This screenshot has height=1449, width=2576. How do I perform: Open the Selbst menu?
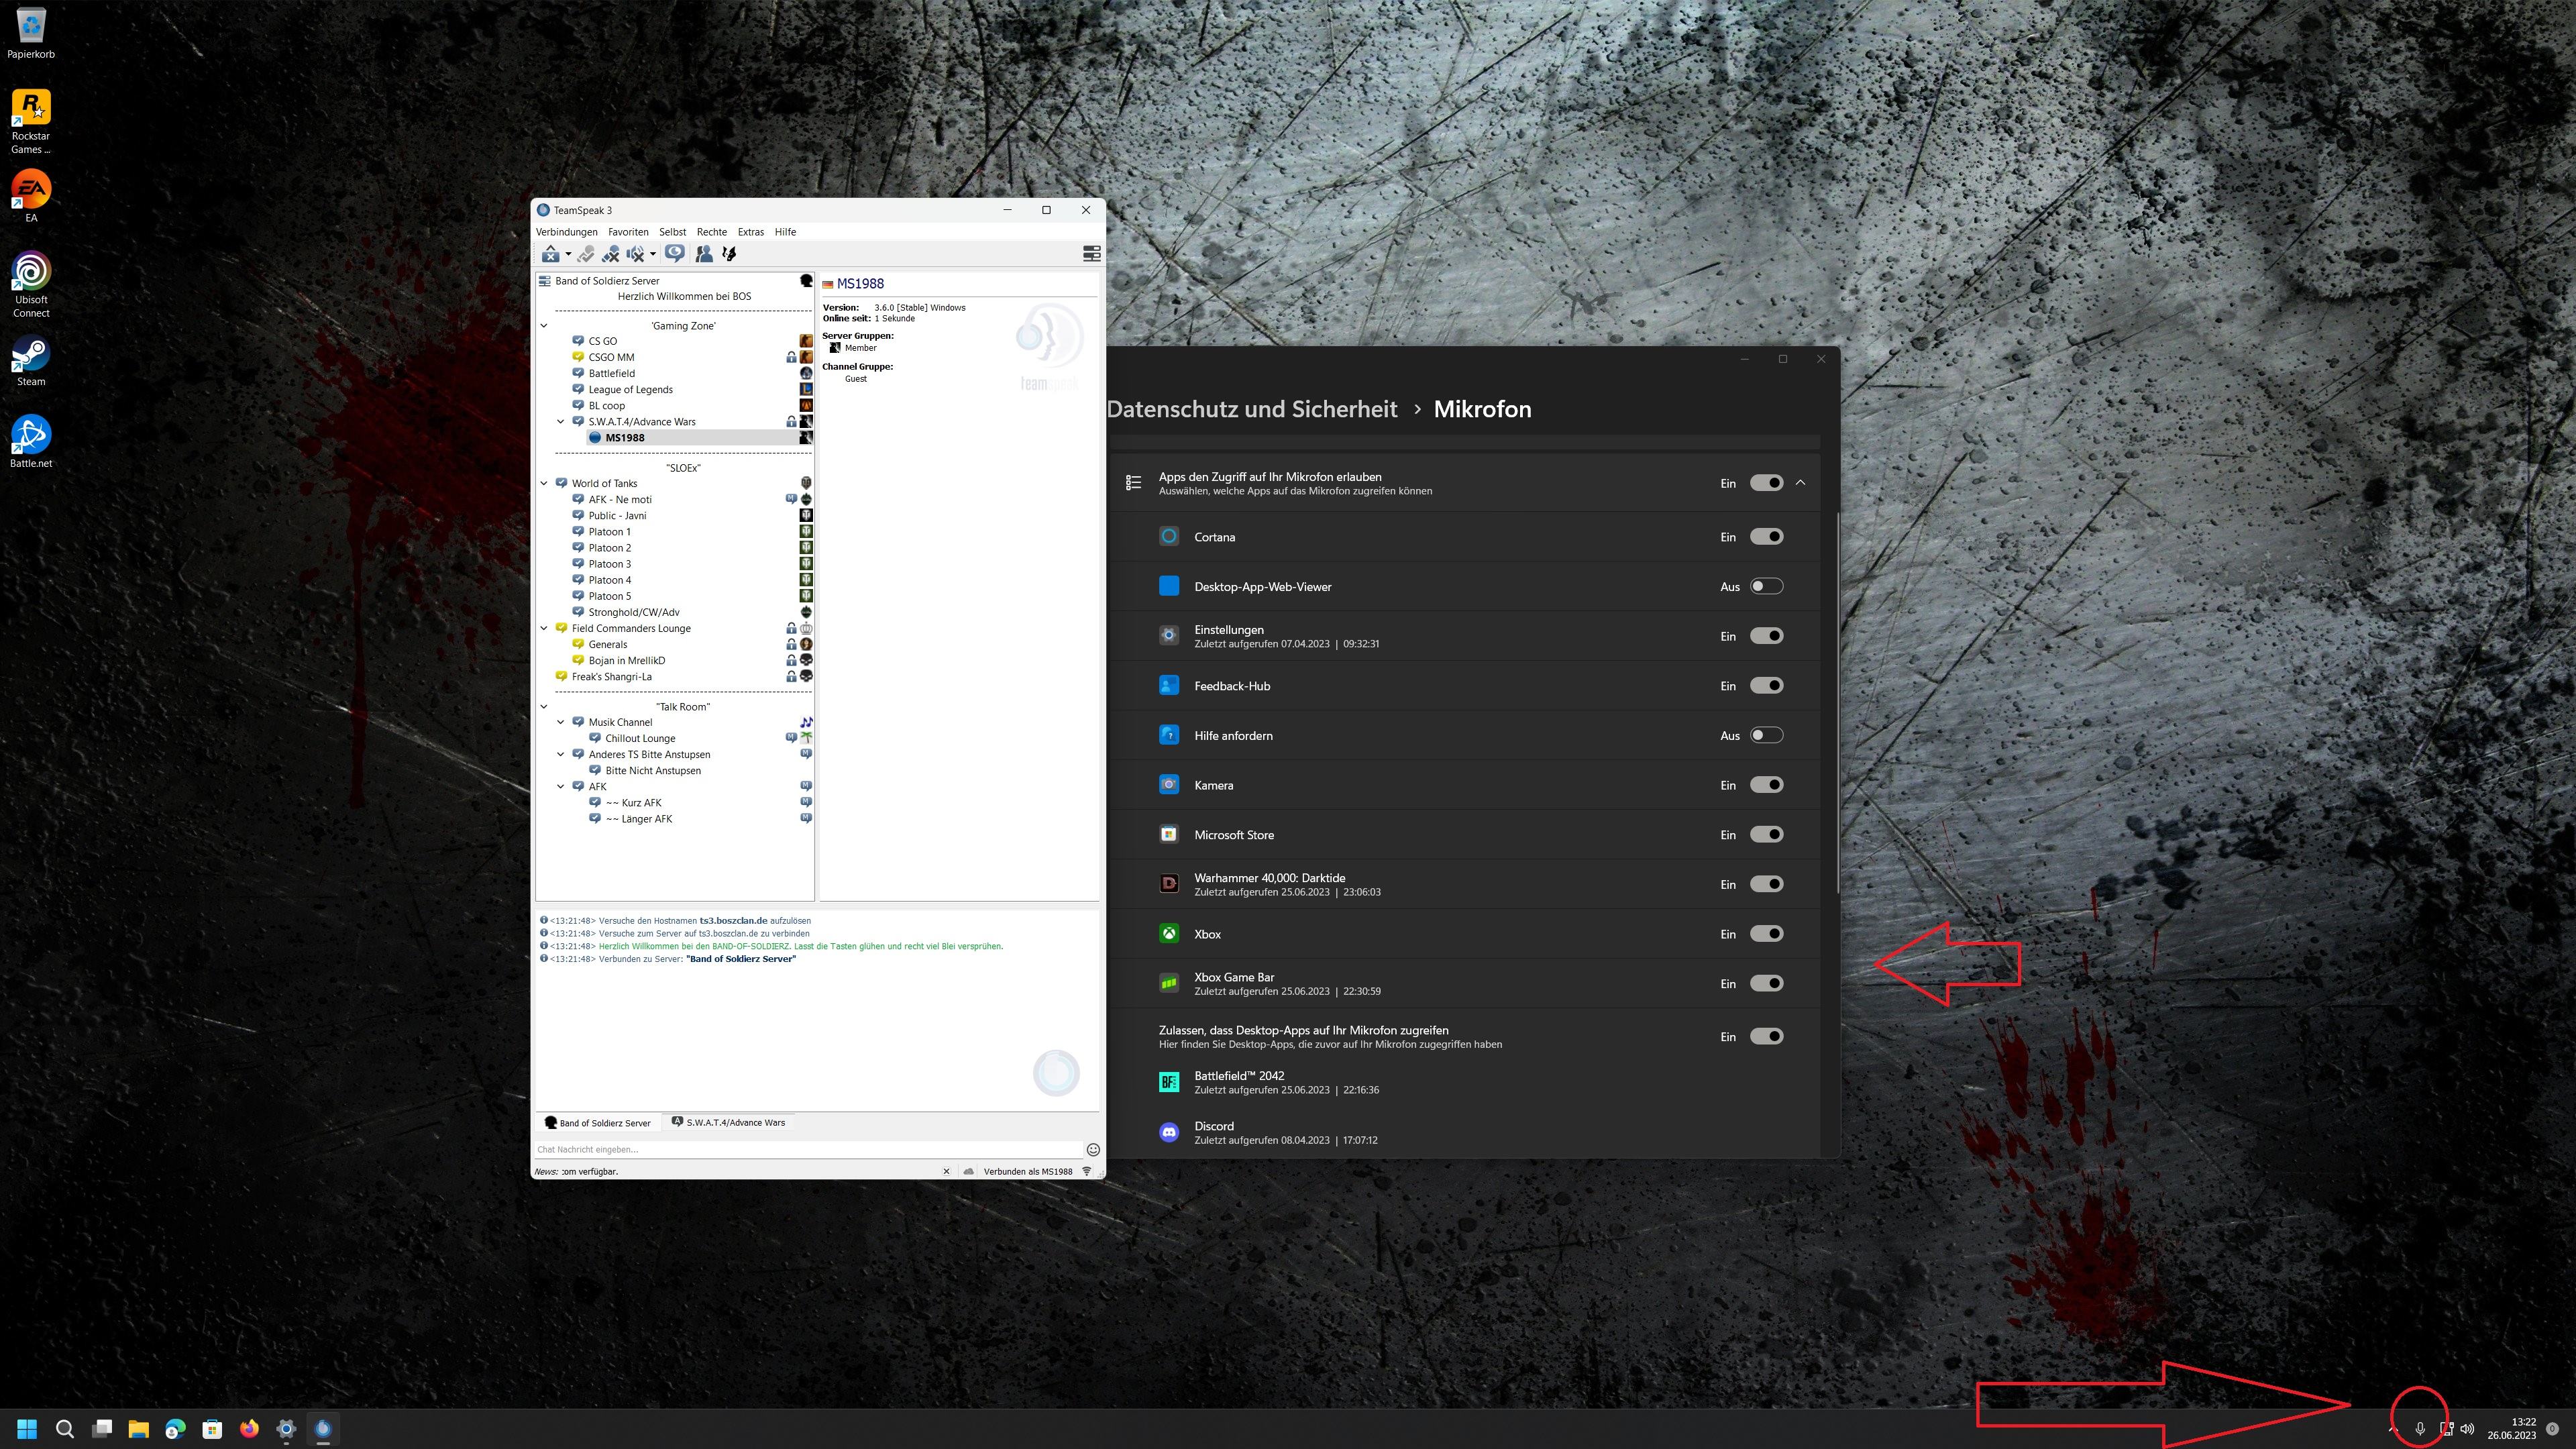click(673, 232)
